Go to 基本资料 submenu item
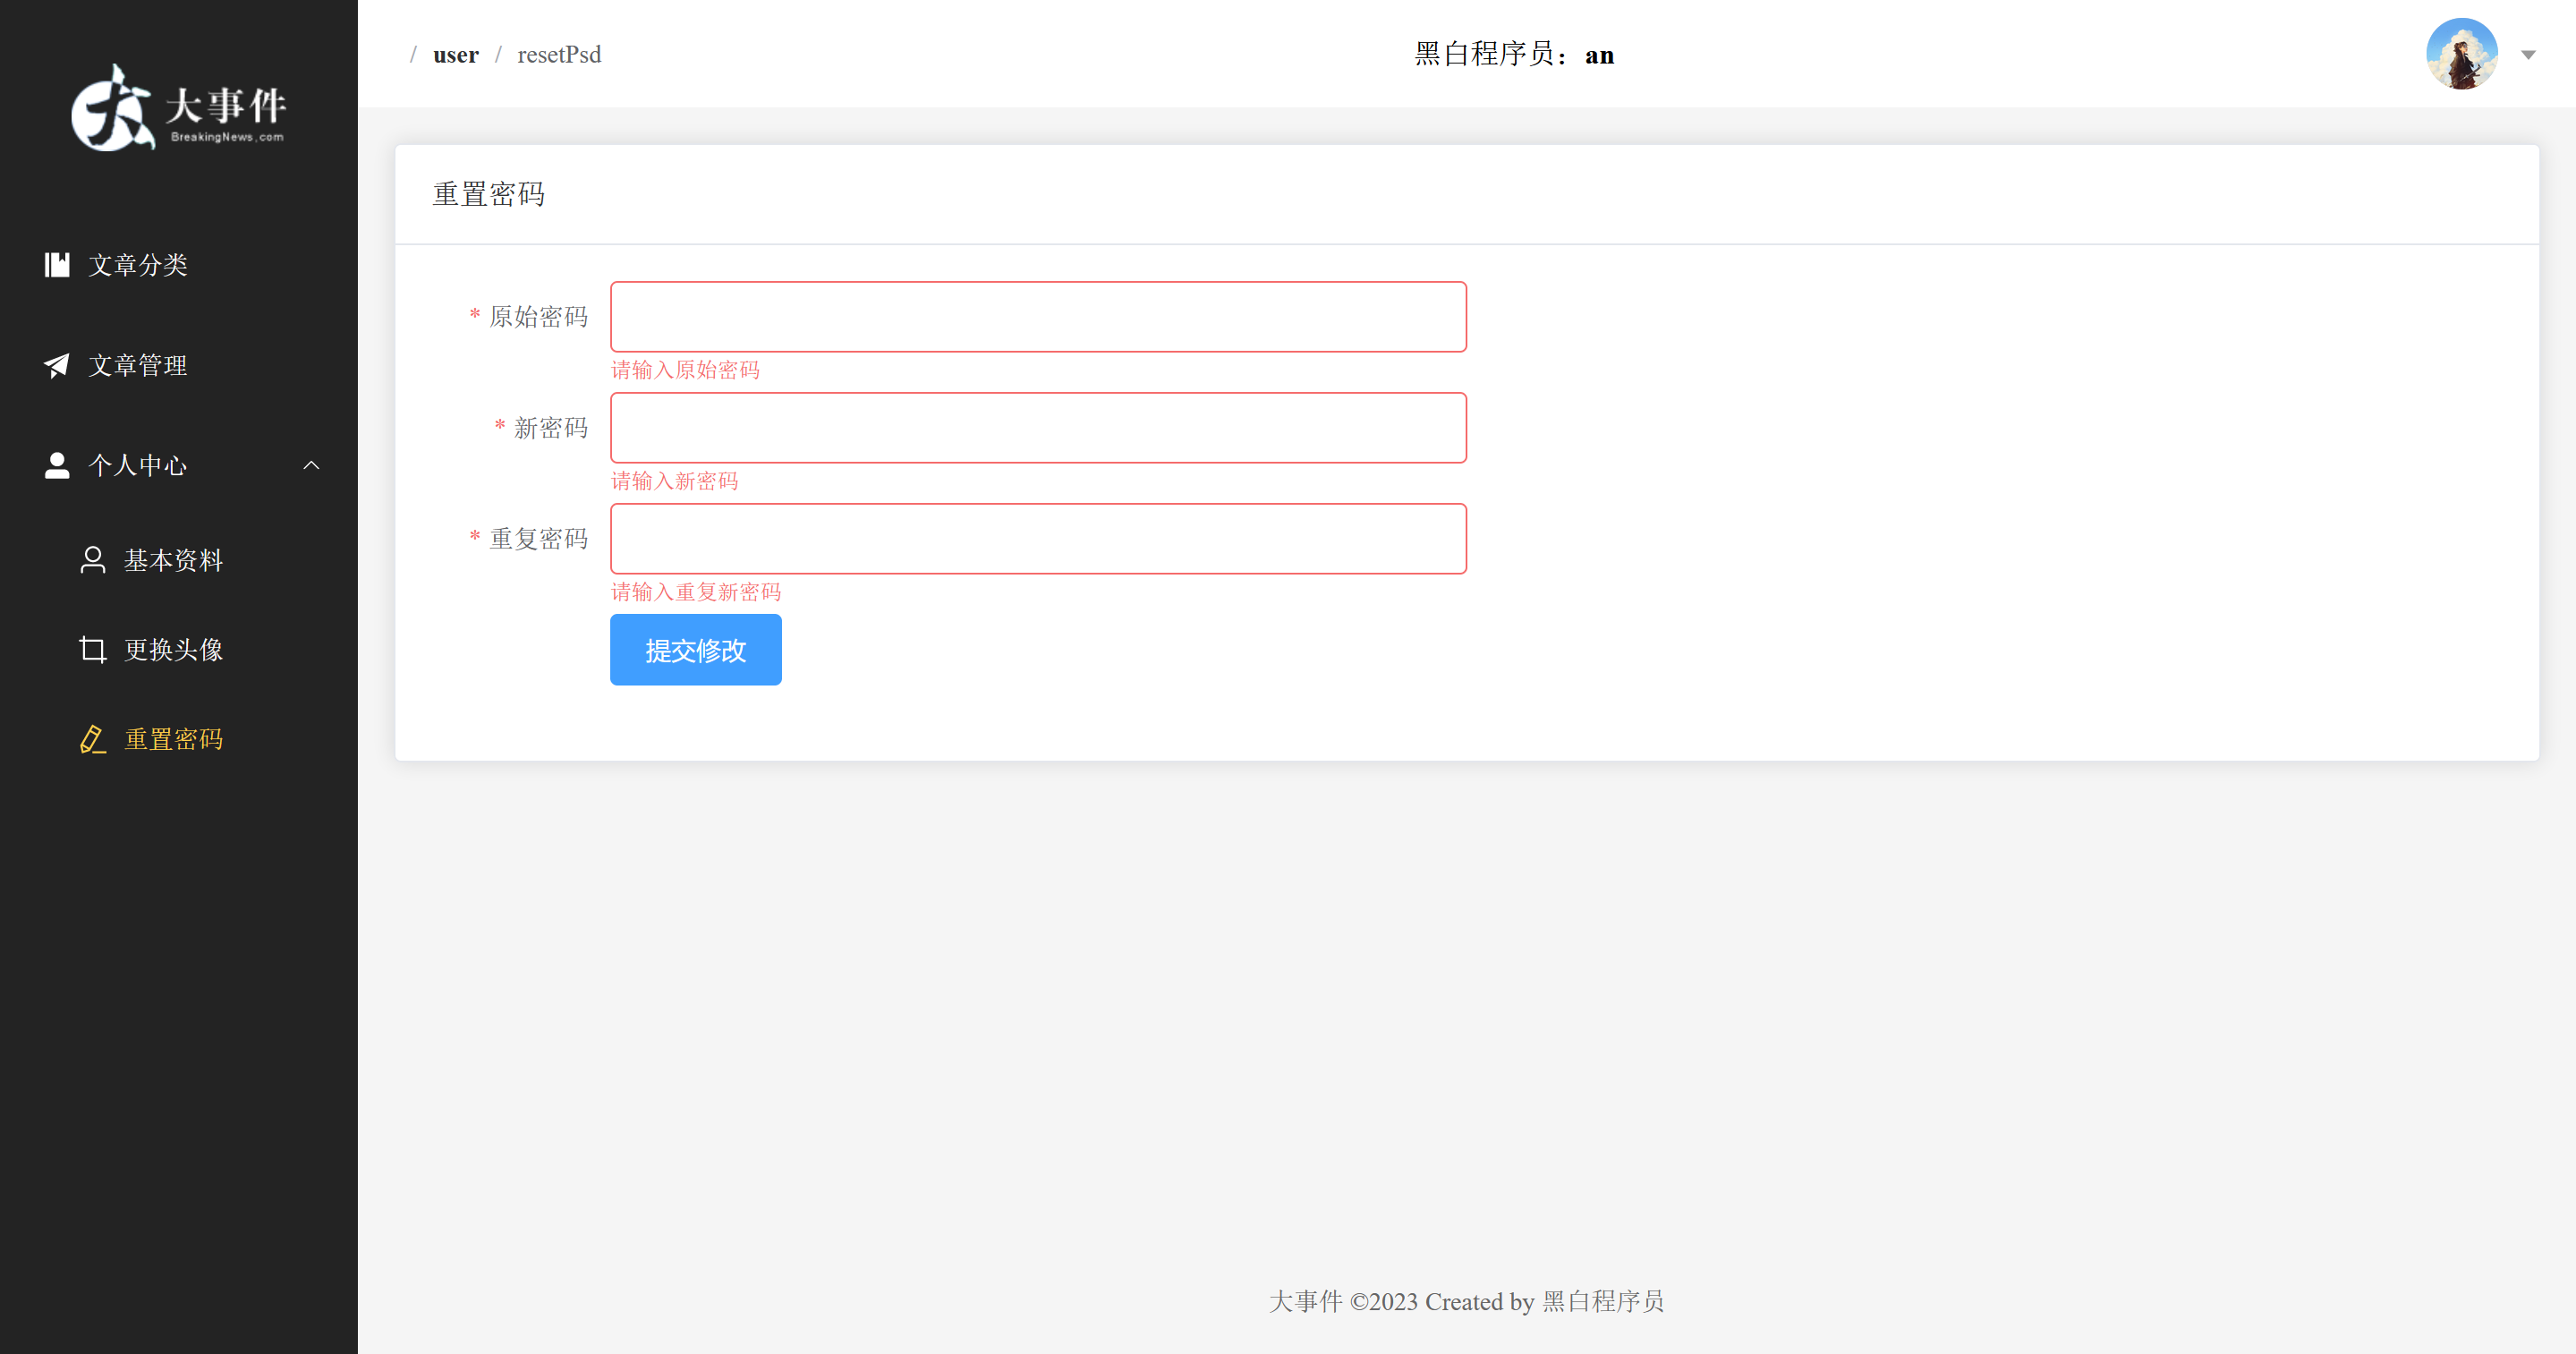Viewport: 2576px width, 1354px height. coord(173,560)
